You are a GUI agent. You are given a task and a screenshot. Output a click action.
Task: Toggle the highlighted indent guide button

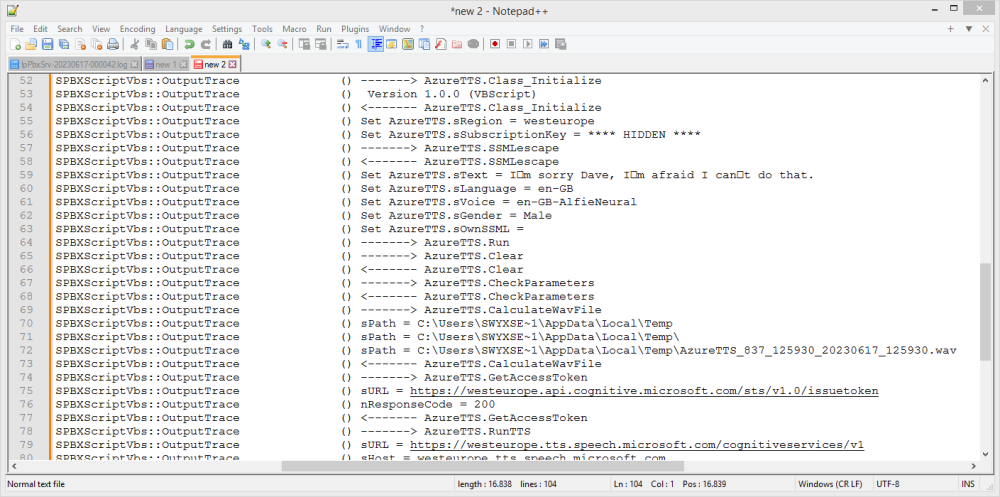click(x=376, y=44)
